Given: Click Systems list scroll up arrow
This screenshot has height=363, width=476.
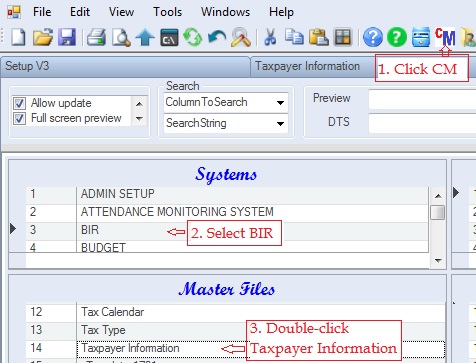Looking at the screenshot, I should pos(438,196).
